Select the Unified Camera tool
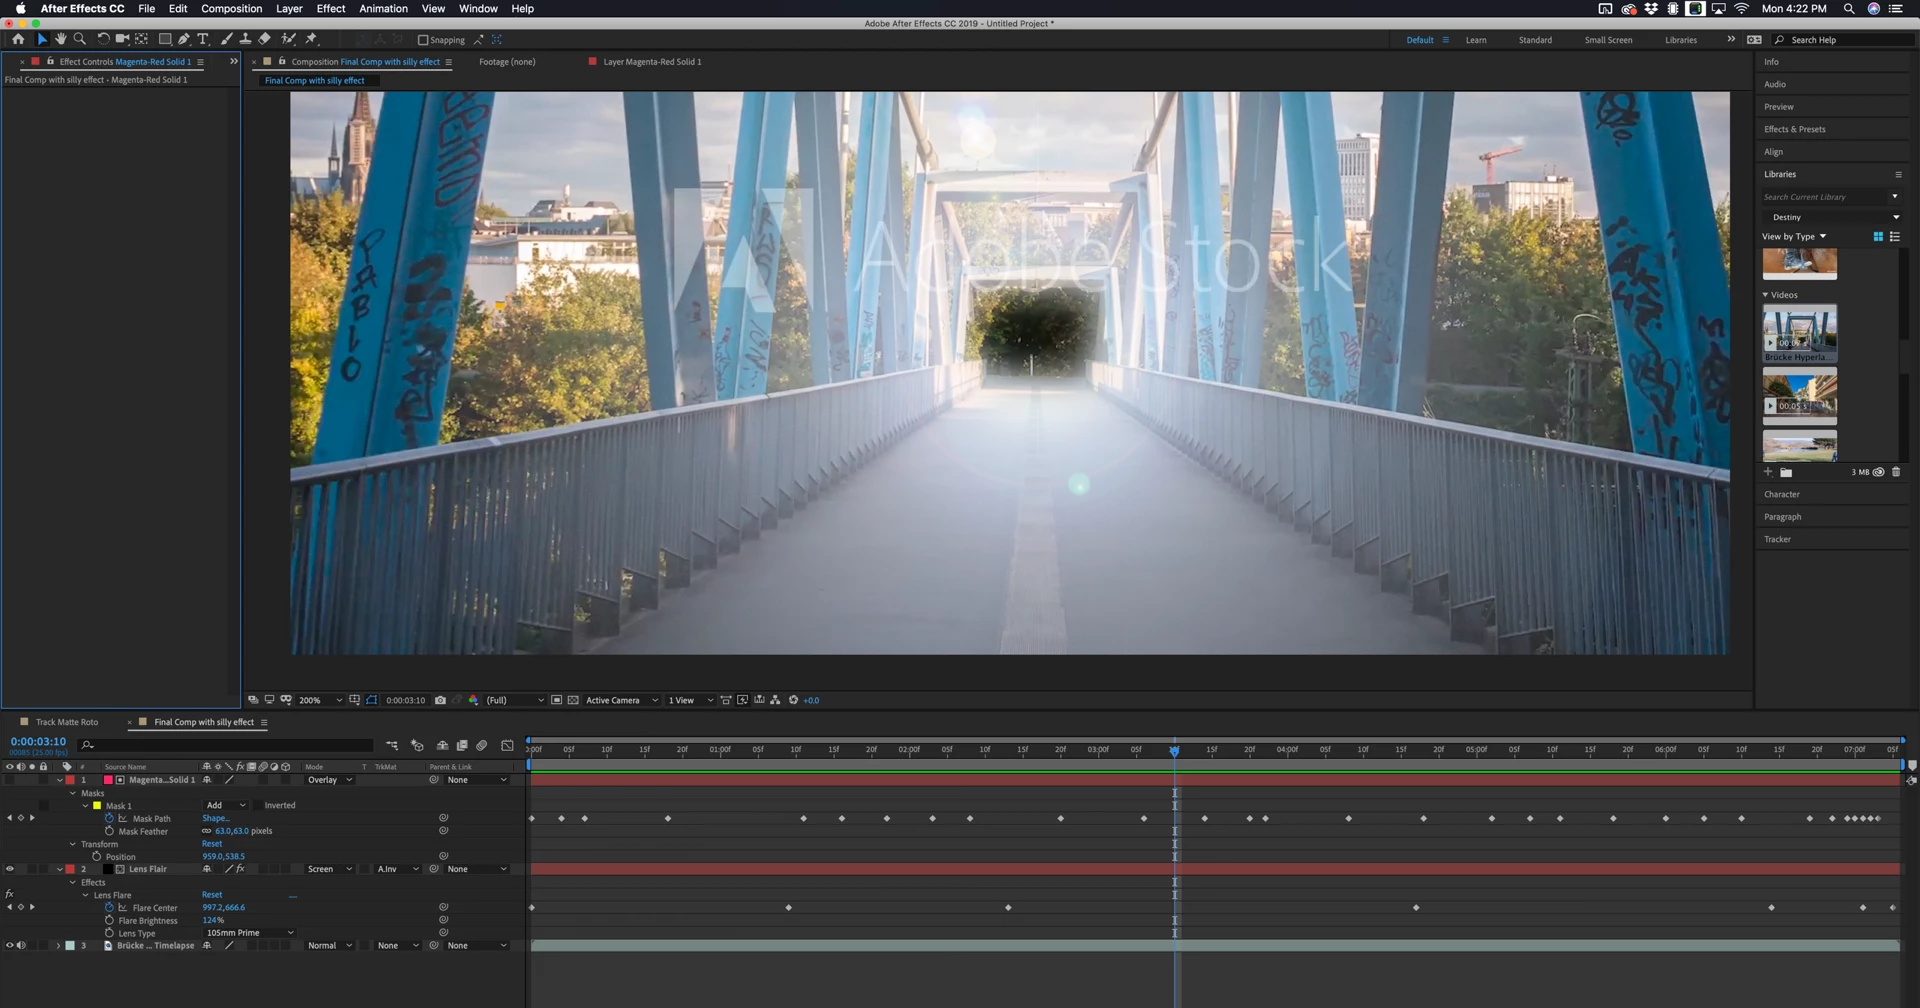Screen dimensions: 1920x1008 [x=122, y=39]
